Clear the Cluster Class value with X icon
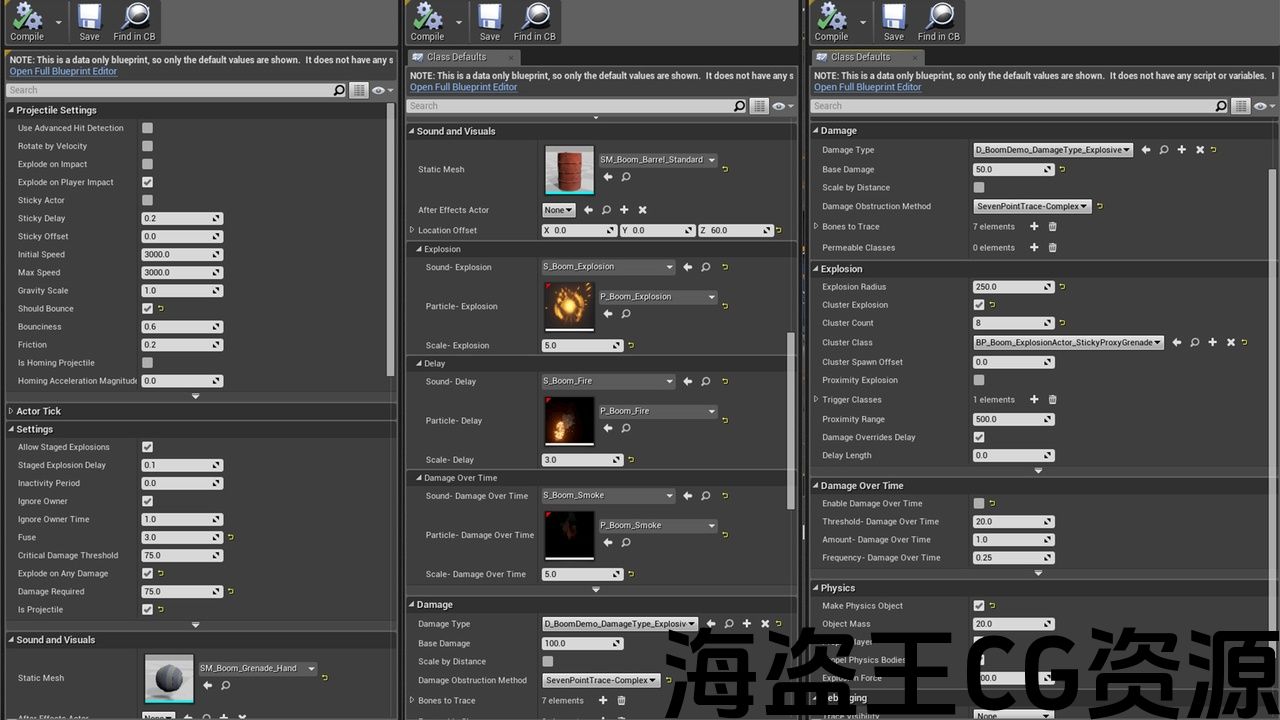This screenshot has width=1280, height=720. tap(1230, 342)
